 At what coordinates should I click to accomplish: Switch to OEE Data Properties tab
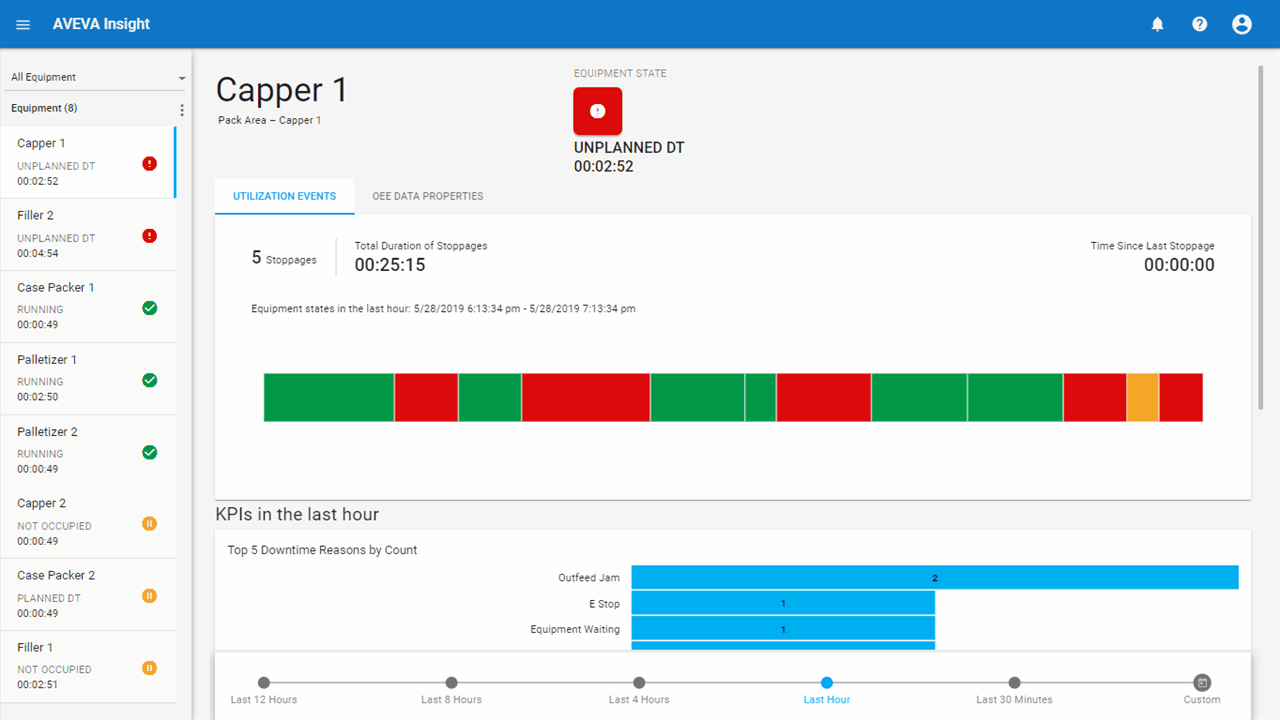(x=427, y=196)
